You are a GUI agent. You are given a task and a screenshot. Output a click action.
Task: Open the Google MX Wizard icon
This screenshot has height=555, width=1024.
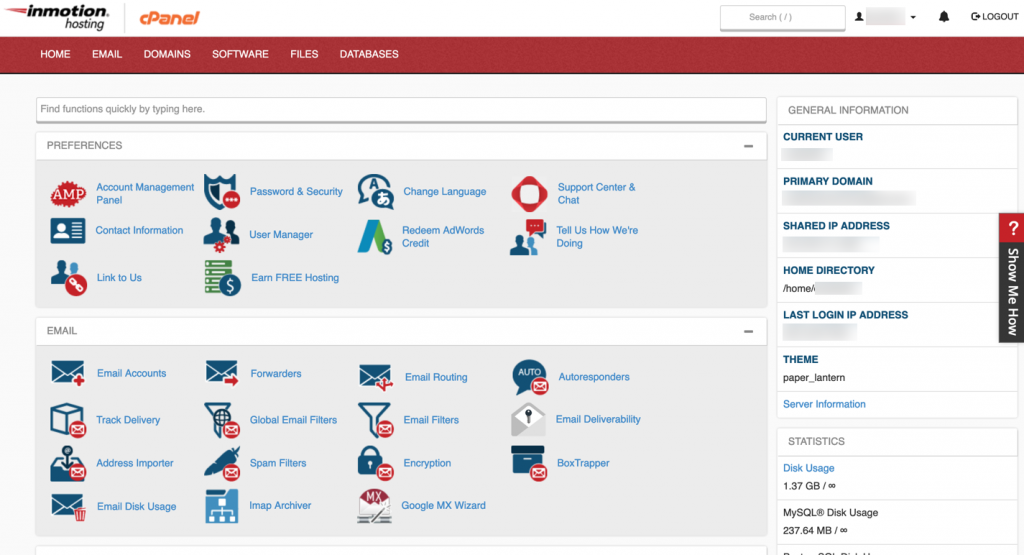click(374, 506)
